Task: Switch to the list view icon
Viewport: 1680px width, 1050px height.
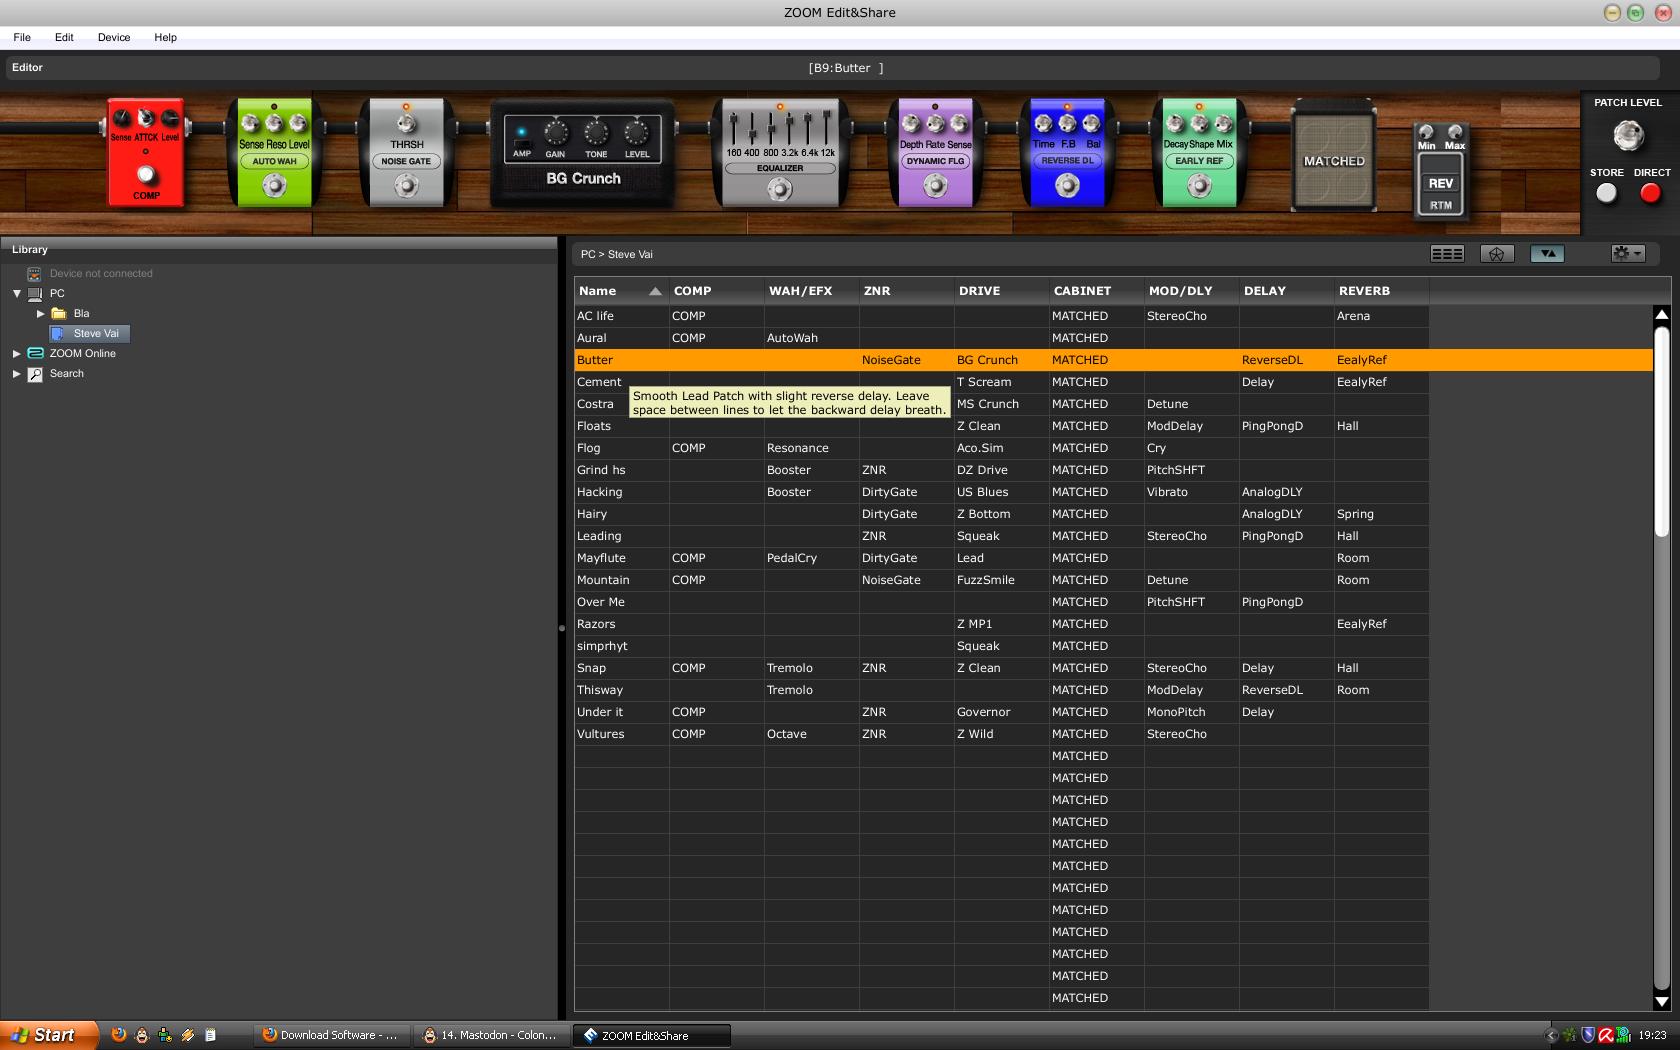Action: point(1447,254)
